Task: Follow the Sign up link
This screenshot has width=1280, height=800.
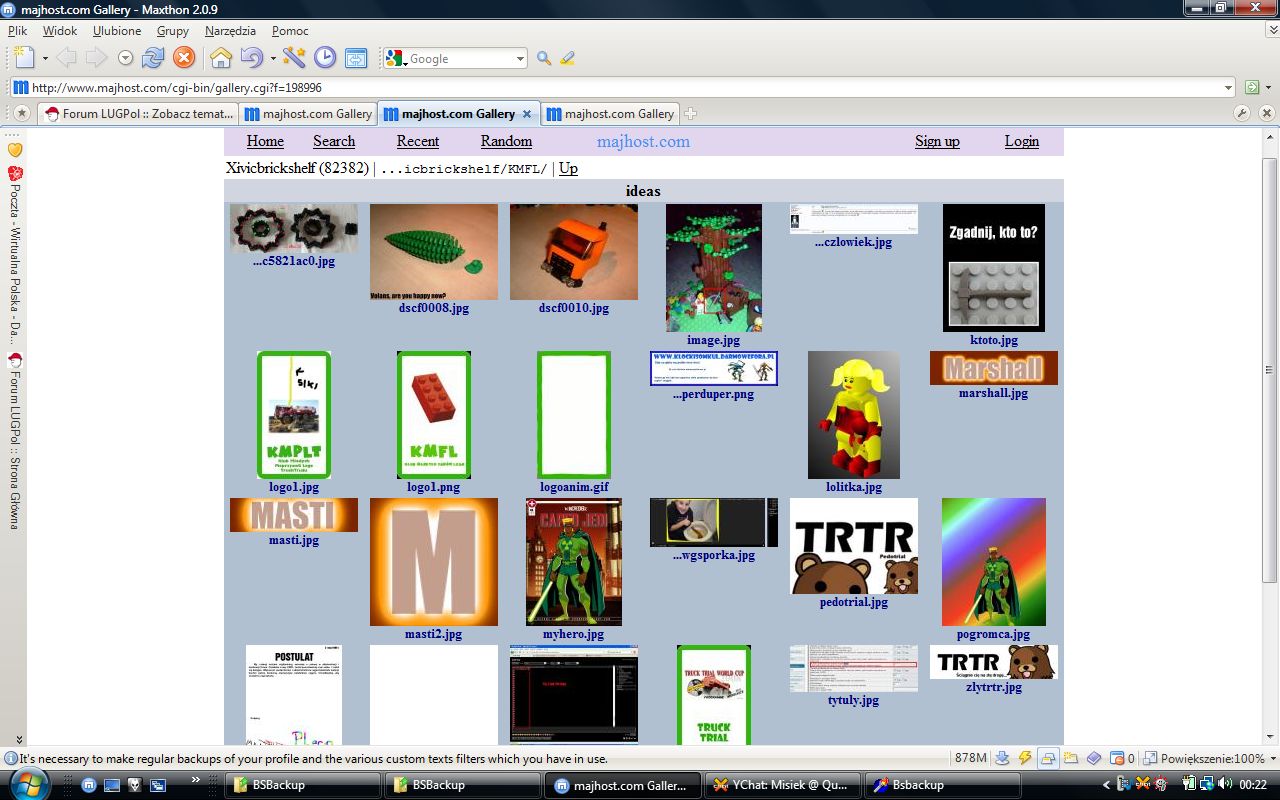Action: tap(937, 141)
